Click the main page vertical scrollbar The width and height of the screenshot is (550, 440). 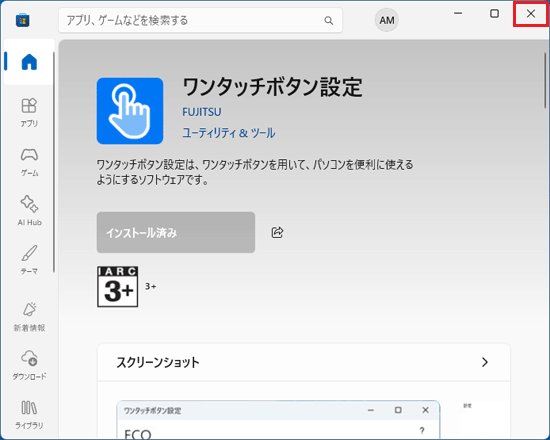coord(545,80)
